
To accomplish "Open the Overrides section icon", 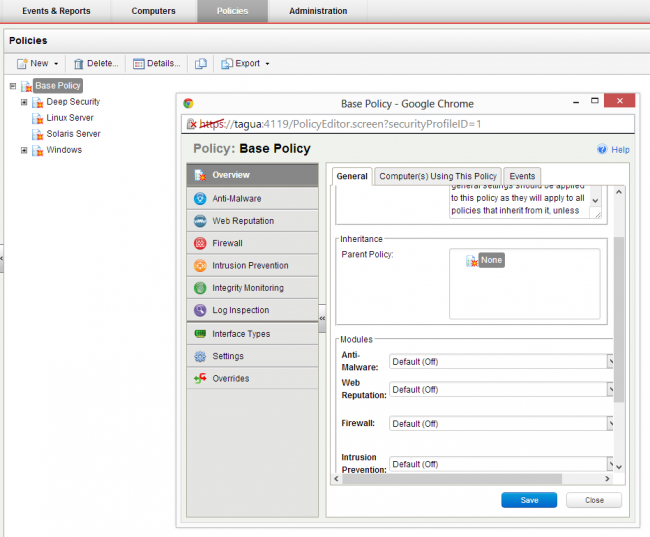I will click(200, 379).
